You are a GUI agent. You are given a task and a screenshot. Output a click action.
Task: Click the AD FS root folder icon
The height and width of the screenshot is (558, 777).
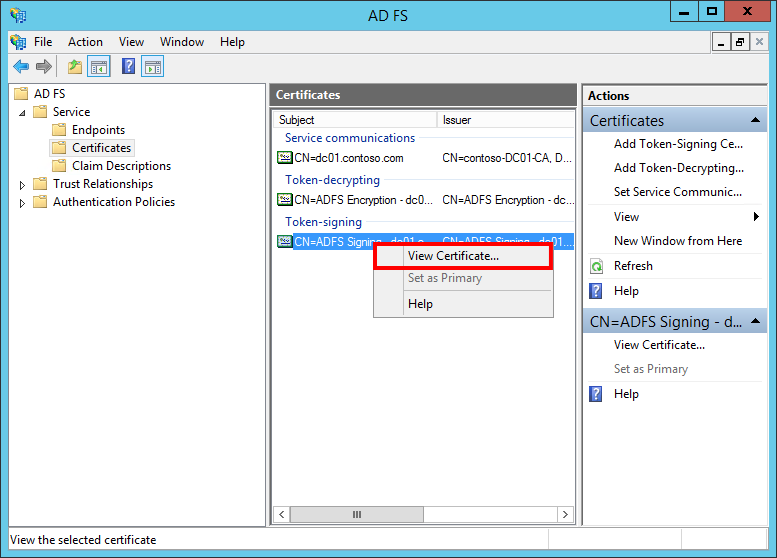coord(21,94)
